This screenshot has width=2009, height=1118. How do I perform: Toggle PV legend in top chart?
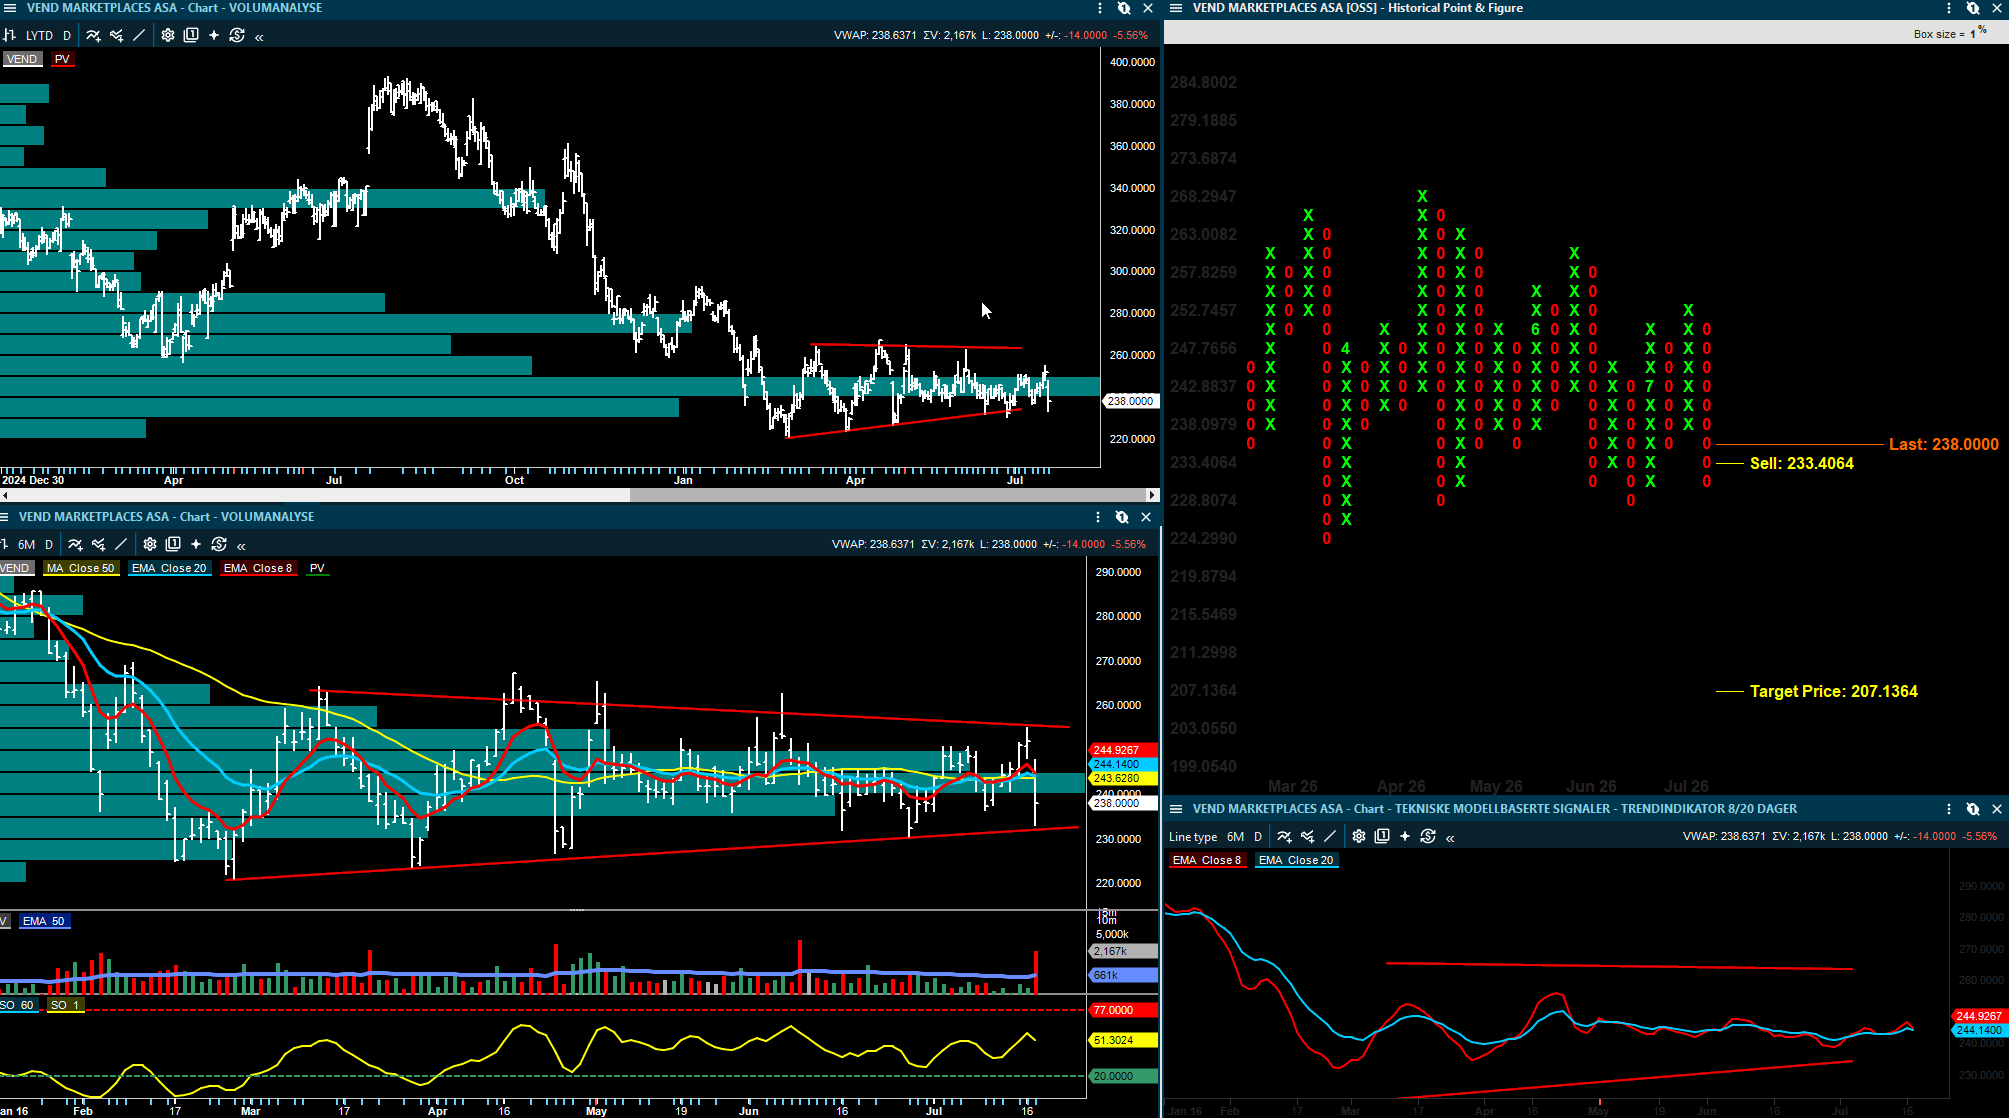click(62, 59)
